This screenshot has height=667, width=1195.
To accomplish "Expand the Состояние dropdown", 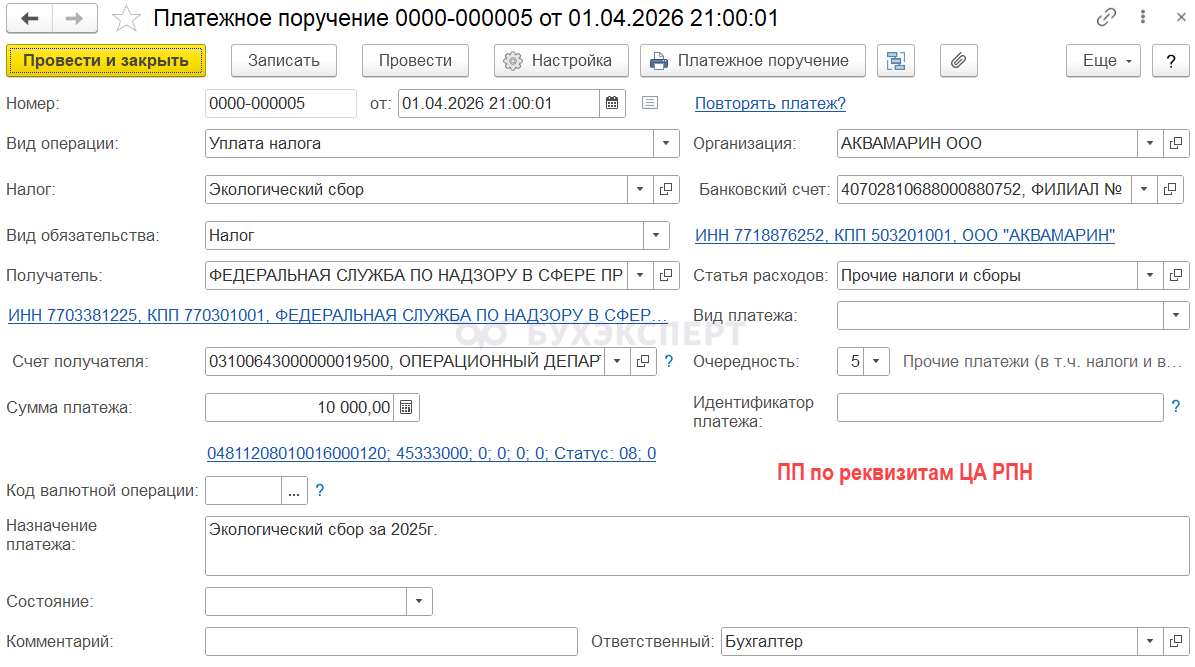I will click(x=419, y=601).
